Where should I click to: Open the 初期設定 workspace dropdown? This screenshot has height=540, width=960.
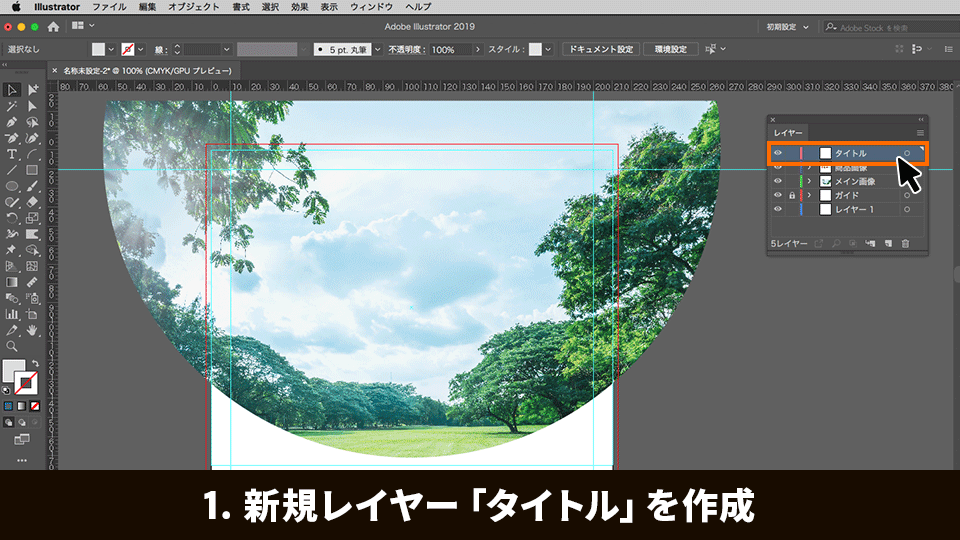[x=787, y=27]
